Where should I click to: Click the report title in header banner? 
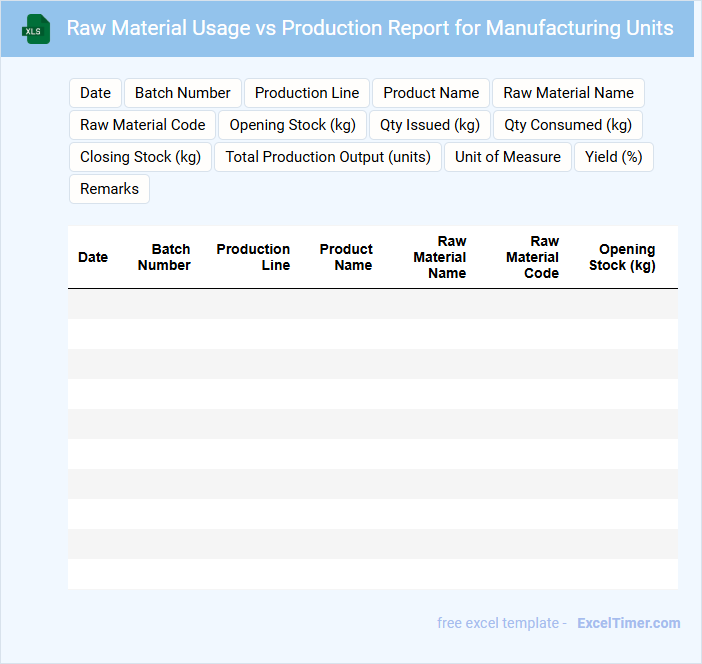coord(369,28)
